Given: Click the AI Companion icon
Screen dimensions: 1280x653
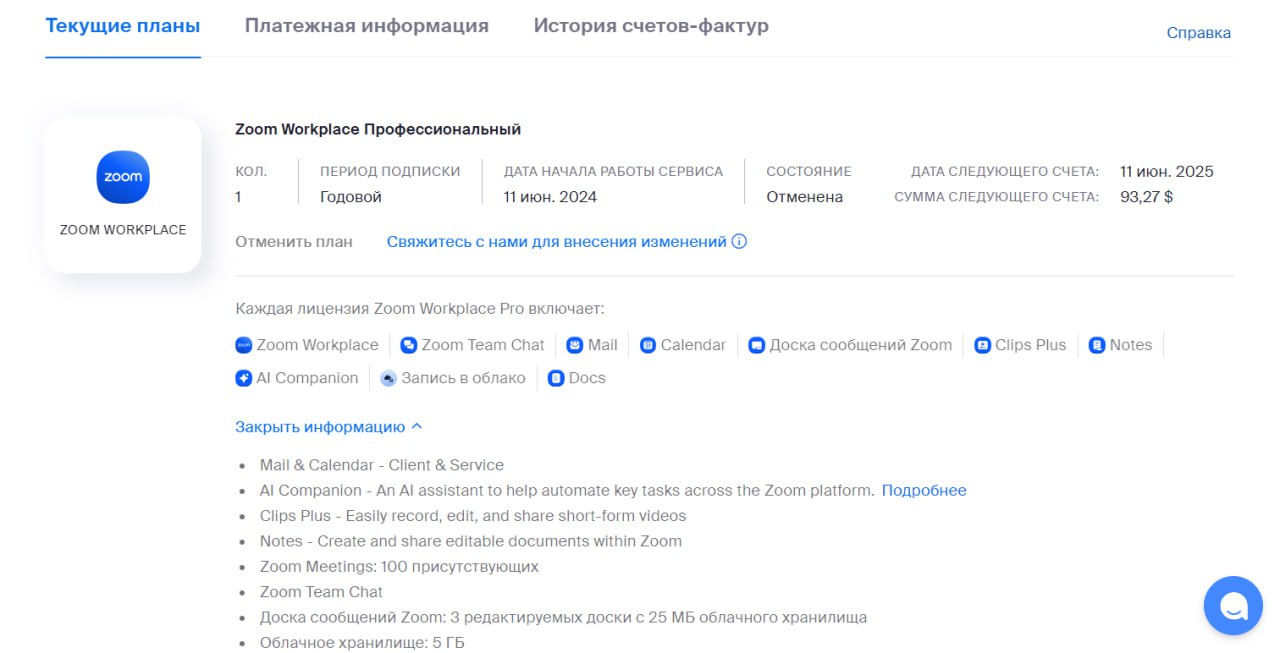Looking at the screenshot, I should (x=243, y=378).
